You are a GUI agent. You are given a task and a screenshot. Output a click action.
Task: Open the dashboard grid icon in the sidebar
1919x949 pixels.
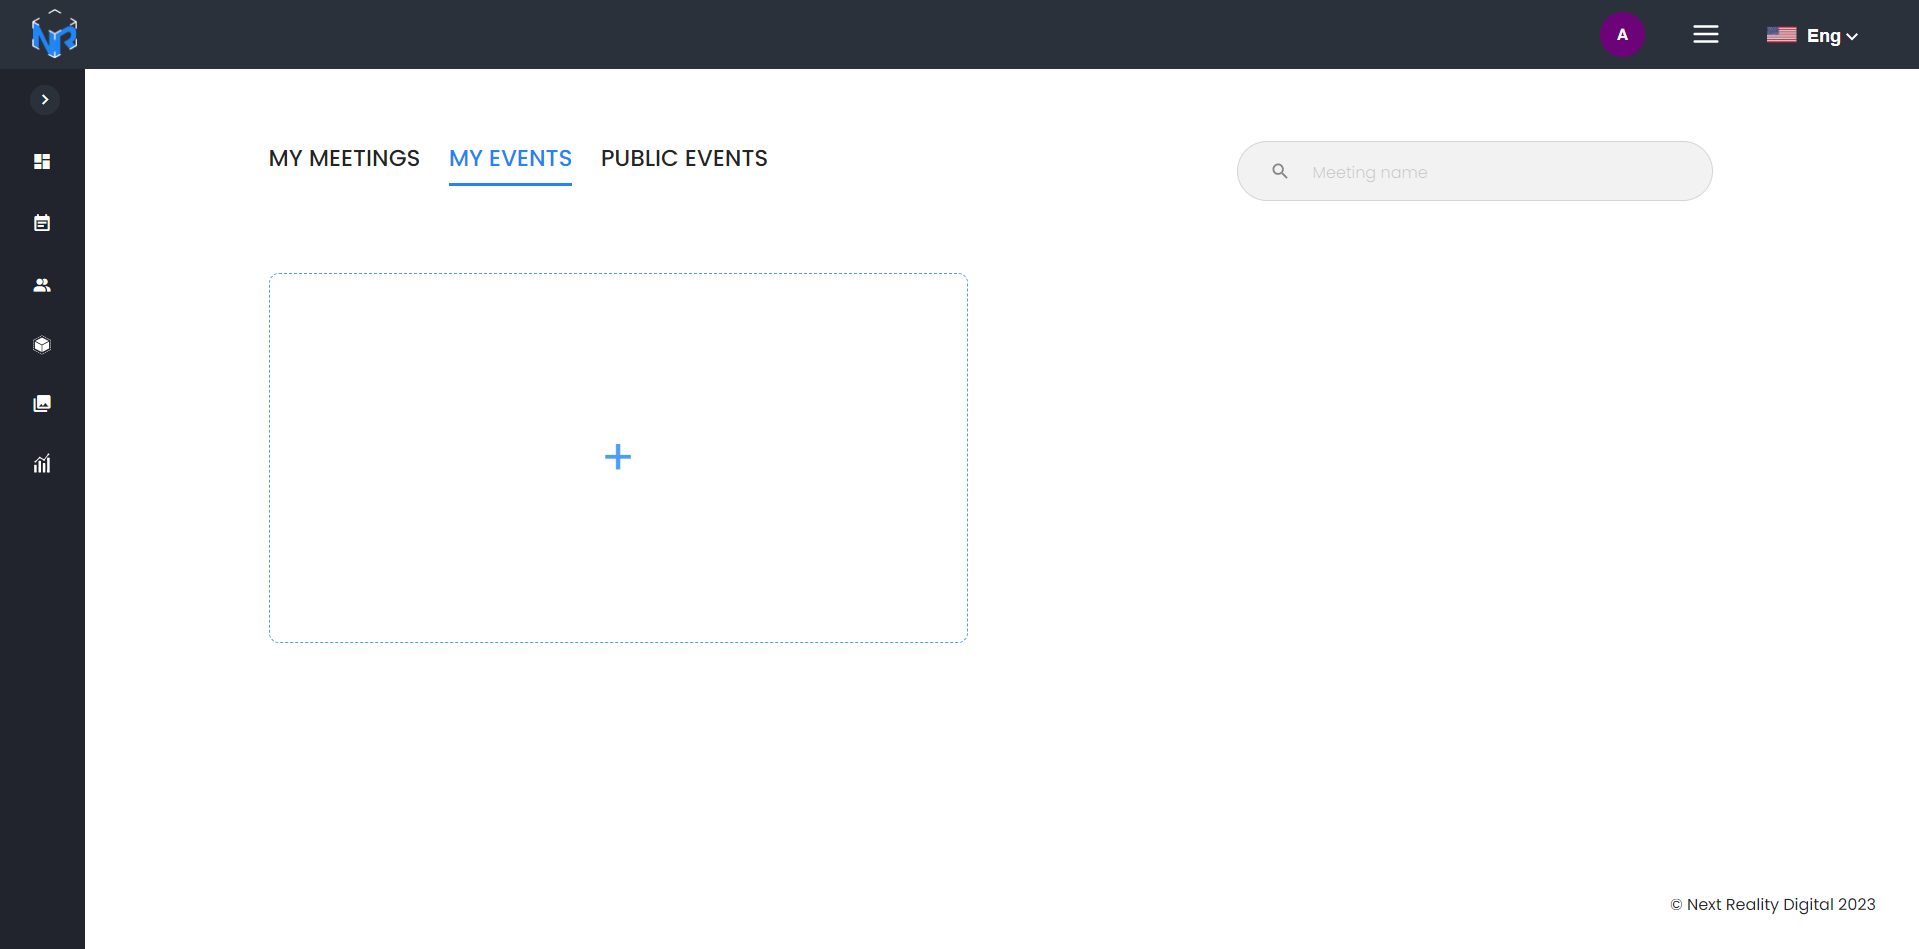pos(42,161)
